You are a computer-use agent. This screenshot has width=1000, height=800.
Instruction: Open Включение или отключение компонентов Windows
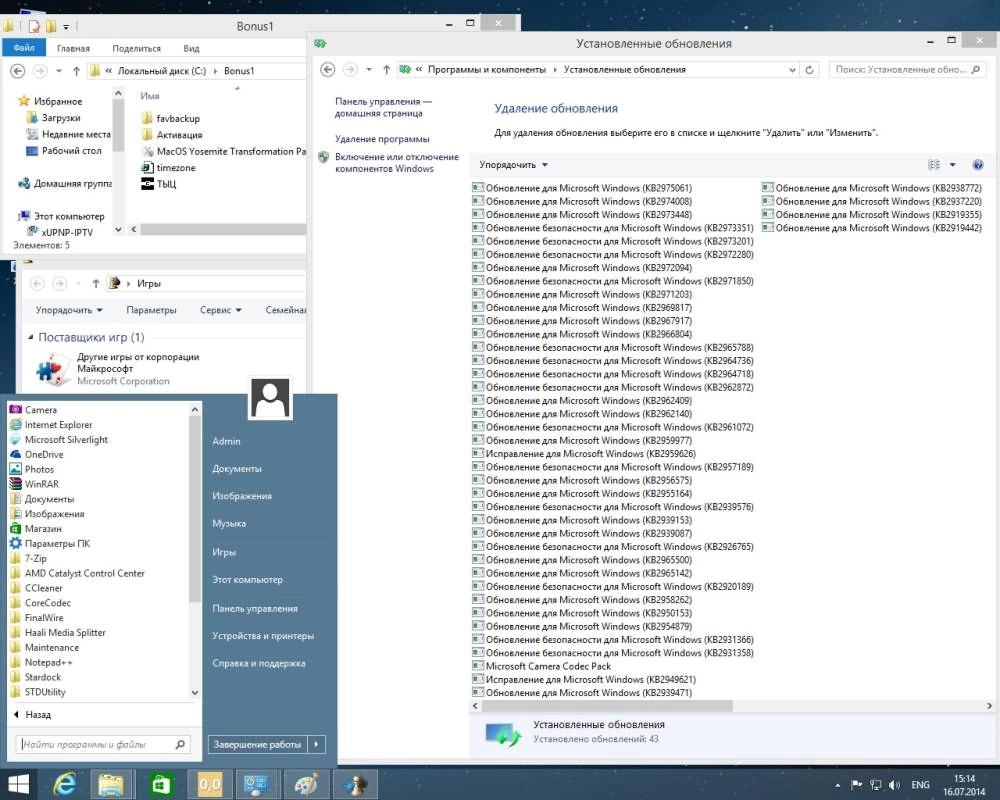click(397, 163)
